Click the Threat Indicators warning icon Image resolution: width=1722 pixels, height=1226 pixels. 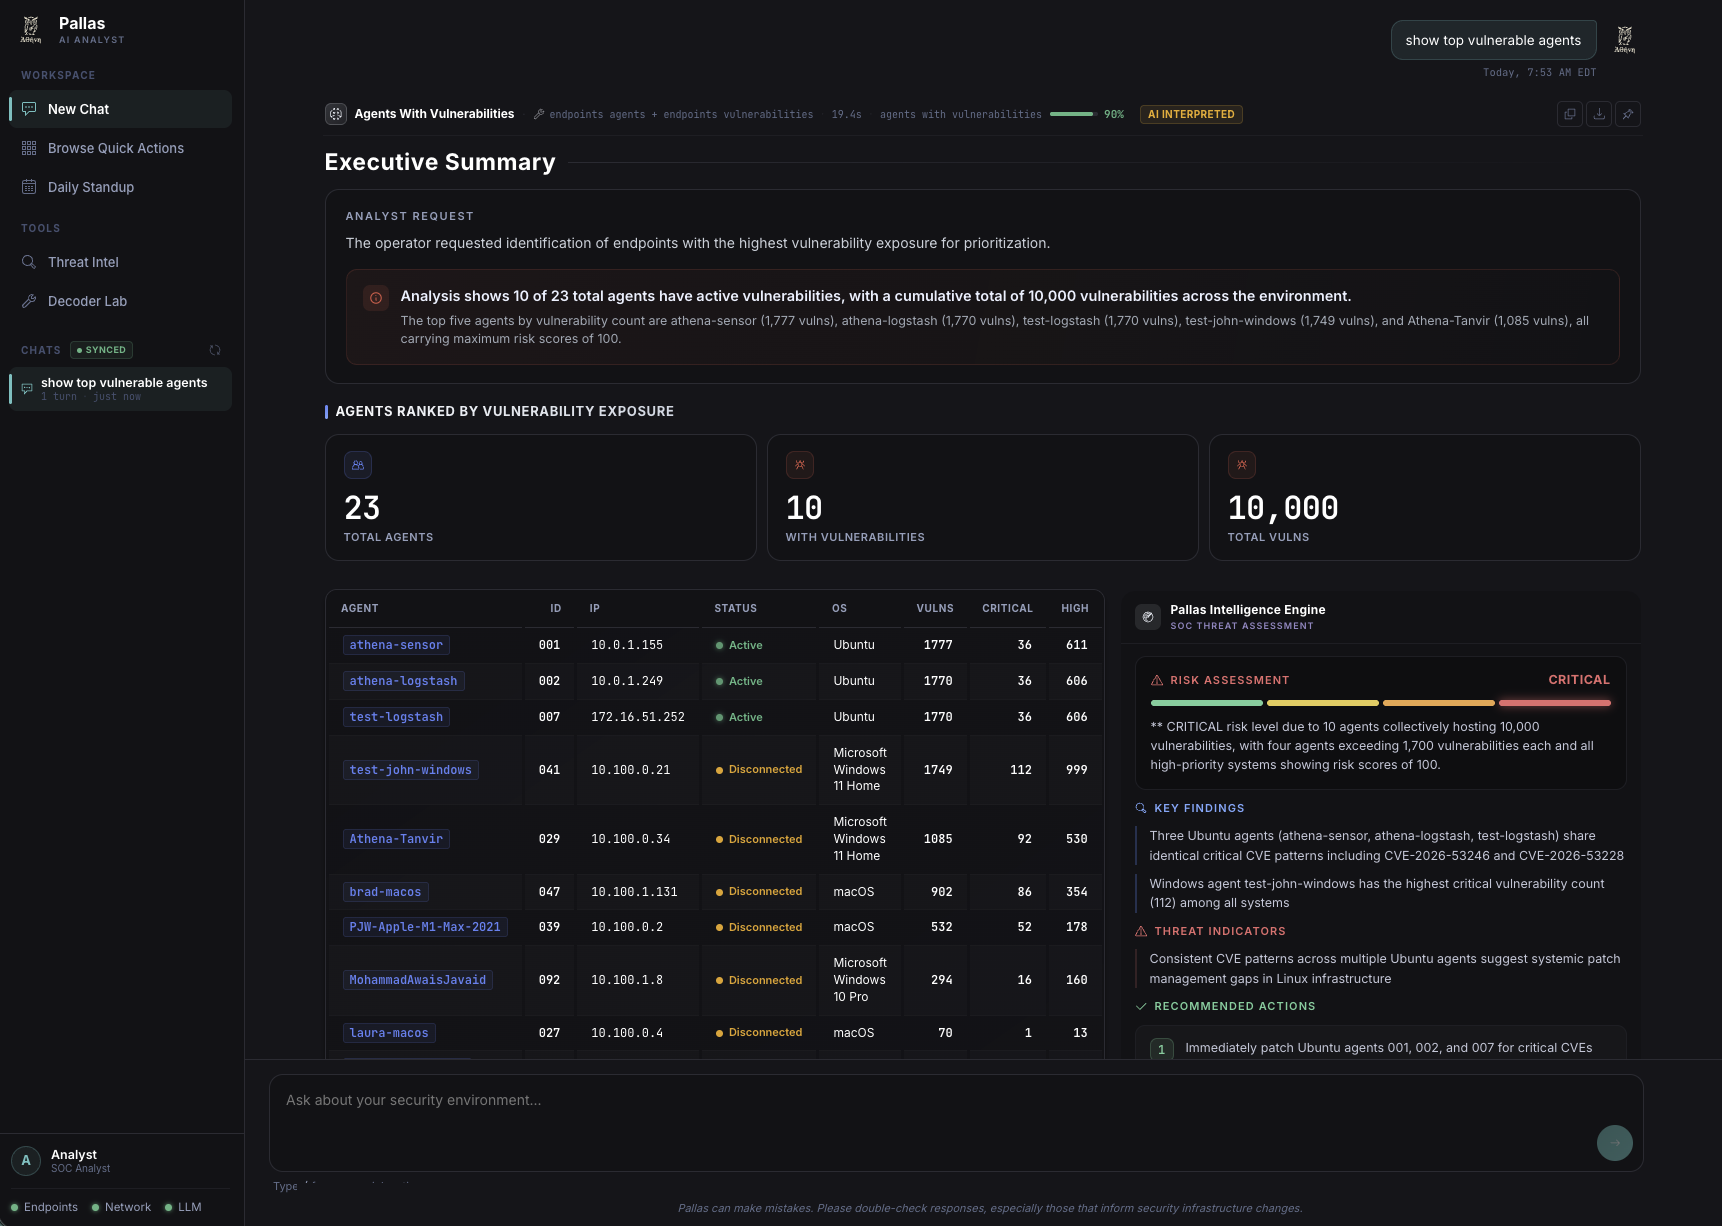[x=1141, y=931]
